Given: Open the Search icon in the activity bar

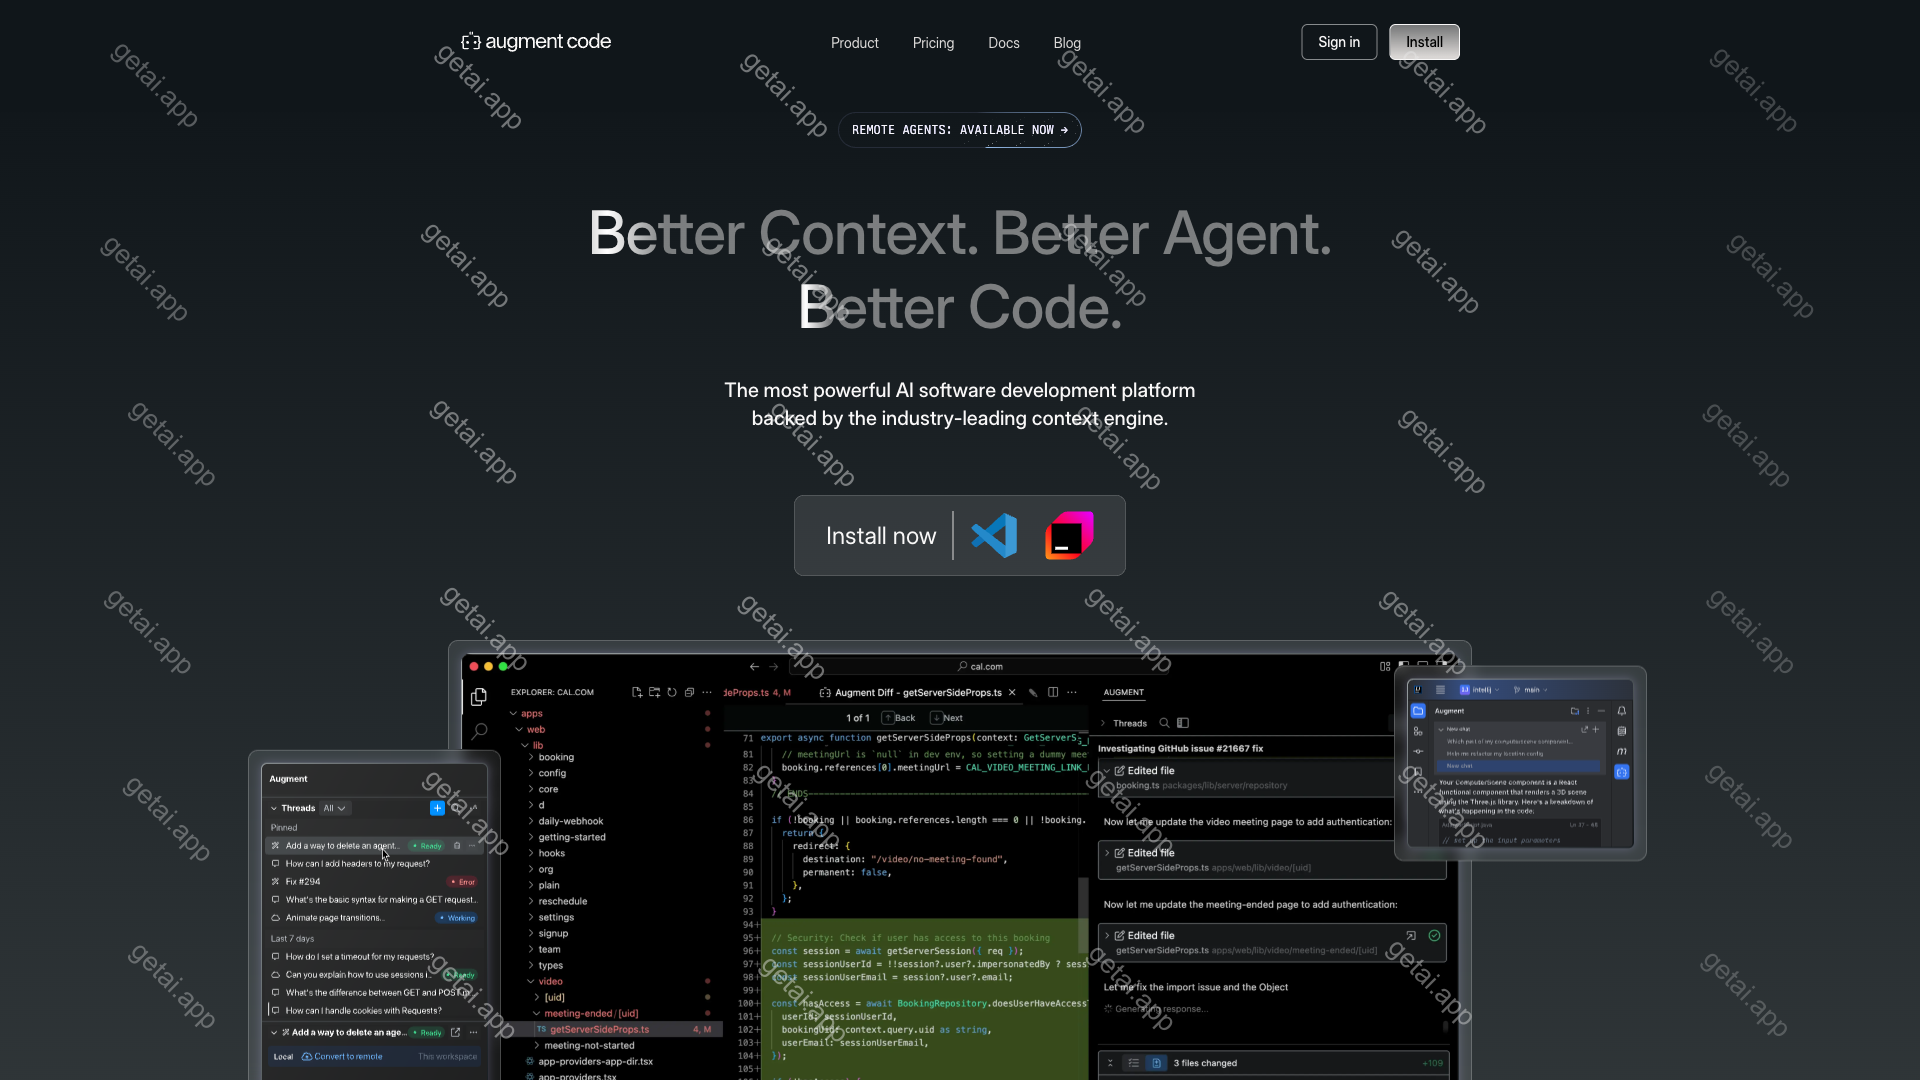Looking at the screenshot, I should click(479, 731).
